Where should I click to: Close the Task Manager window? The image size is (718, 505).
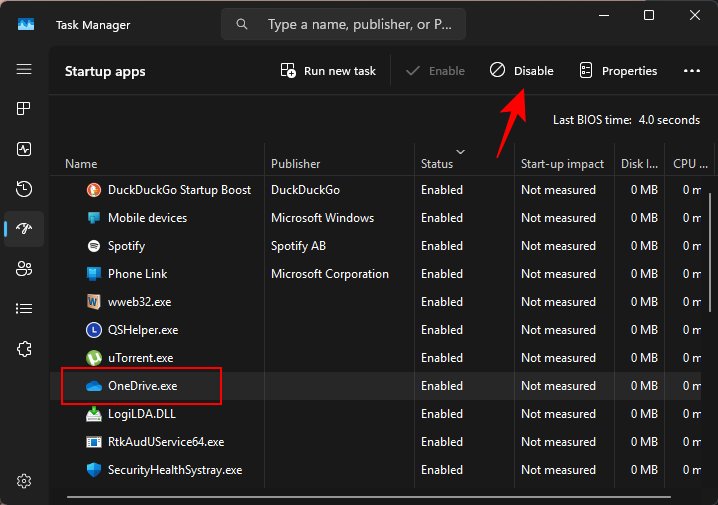(x=695, y=15)
